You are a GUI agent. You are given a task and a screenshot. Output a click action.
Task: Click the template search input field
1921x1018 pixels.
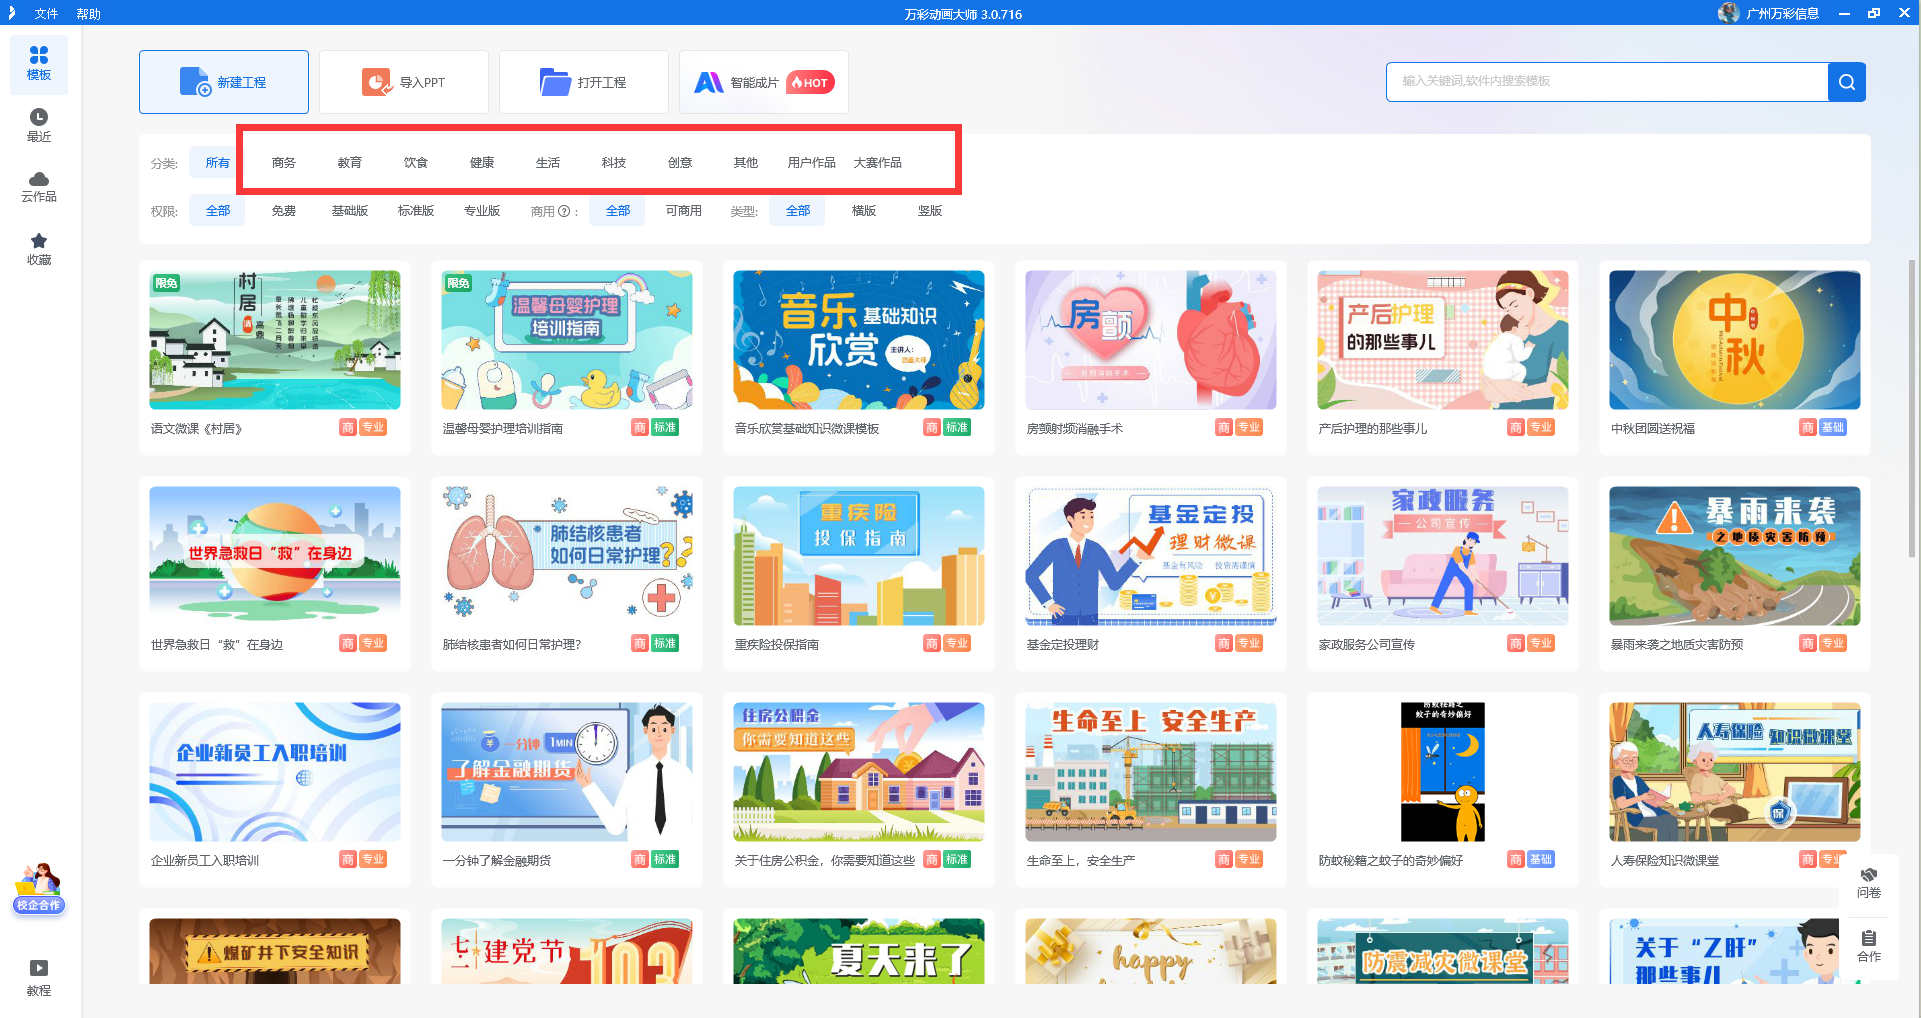point(1607,82)
